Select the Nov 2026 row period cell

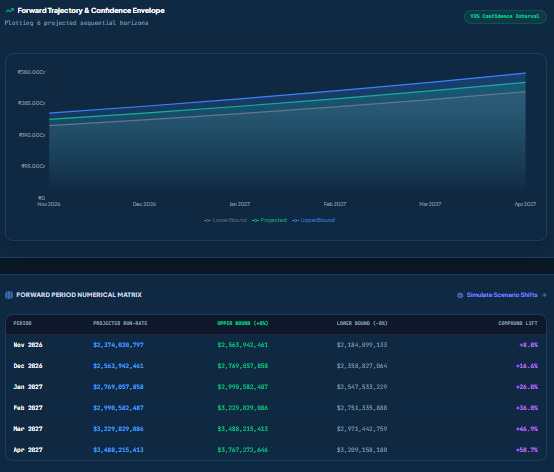coord(28,345)
